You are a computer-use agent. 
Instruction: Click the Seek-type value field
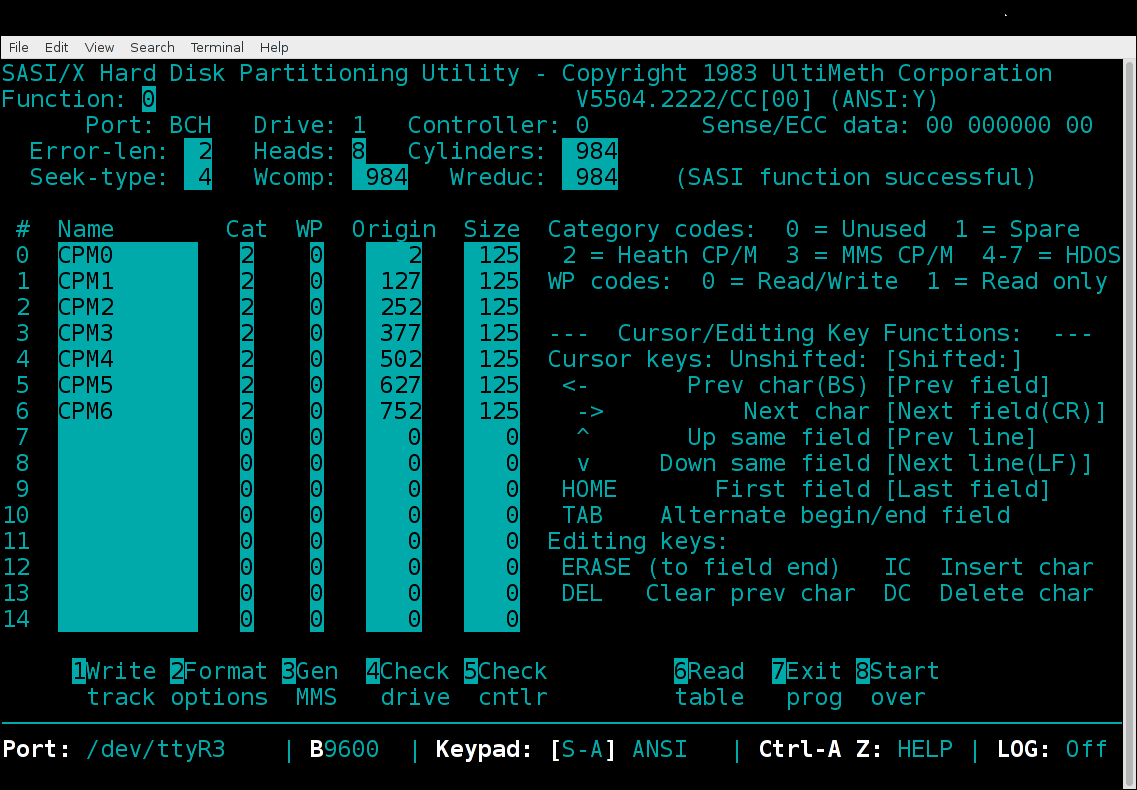click(198, 177)
